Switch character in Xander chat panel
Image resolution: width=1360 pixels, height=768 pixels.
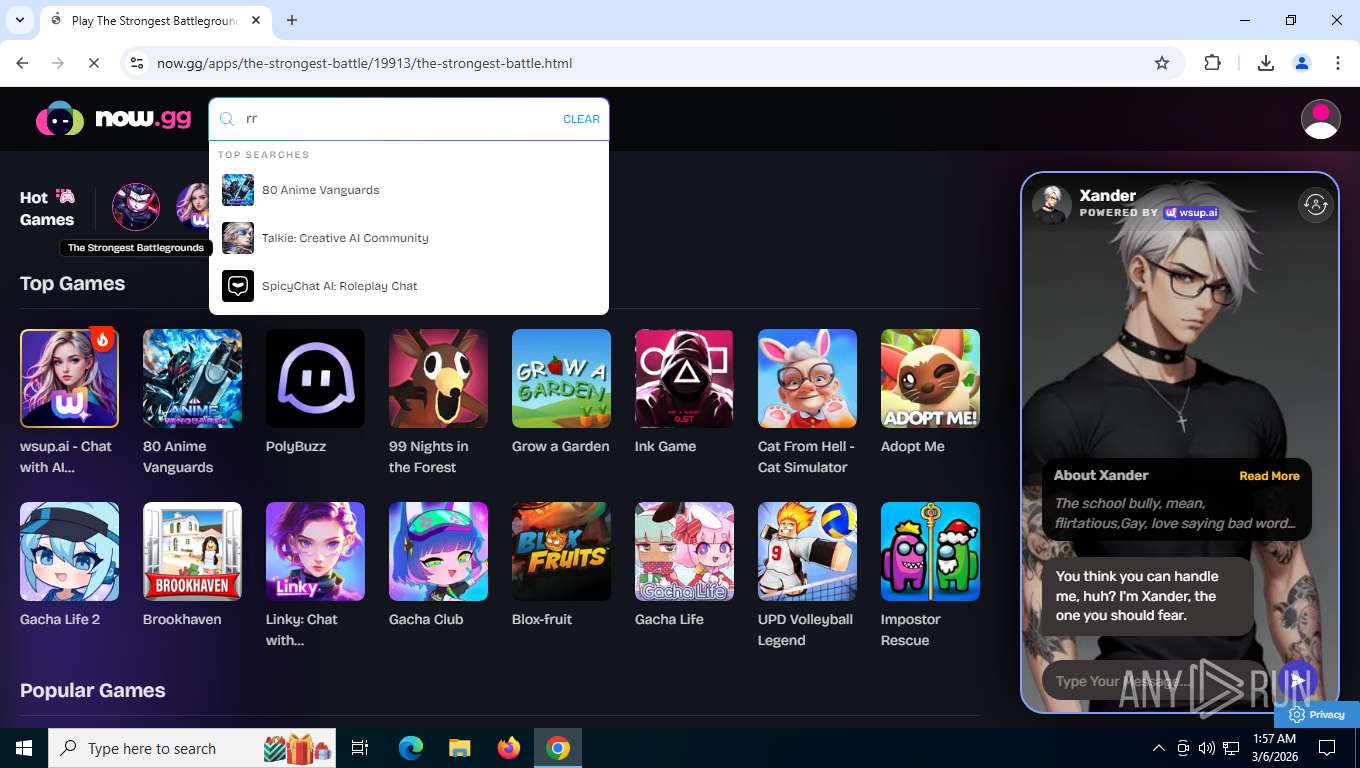[1315, 205]
